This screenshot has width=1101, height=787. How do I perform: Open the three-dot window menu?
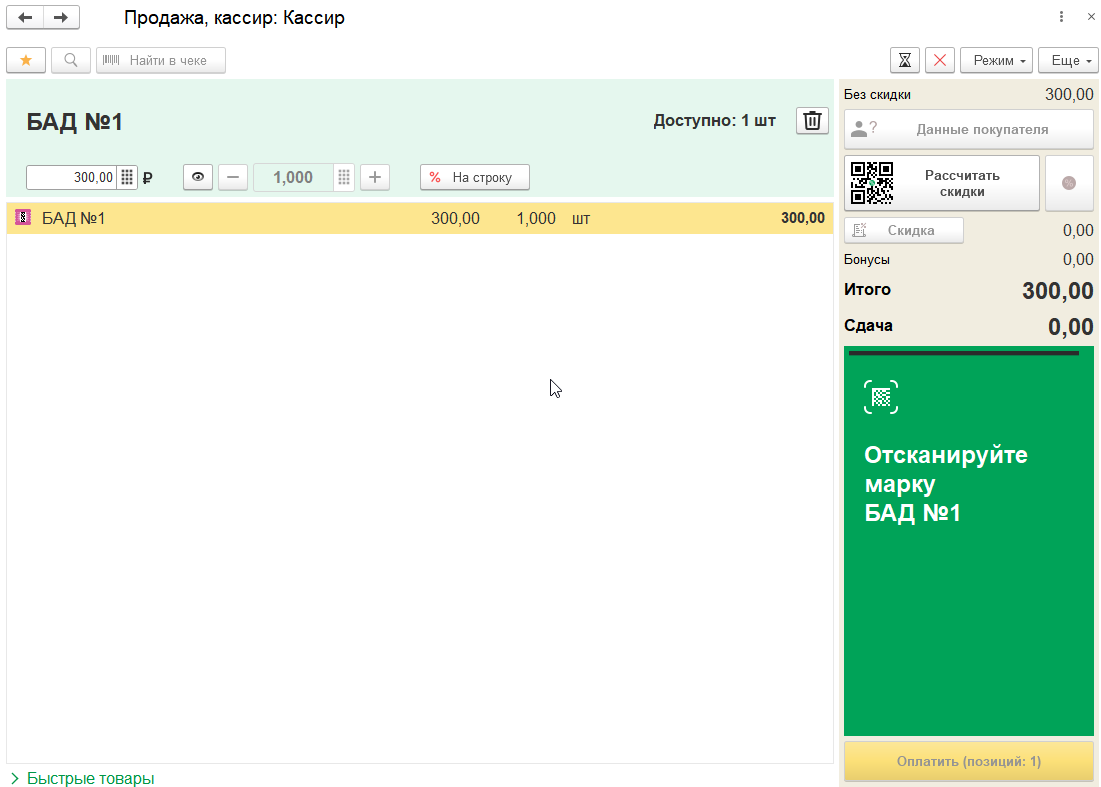click(x=1061, y=17)
